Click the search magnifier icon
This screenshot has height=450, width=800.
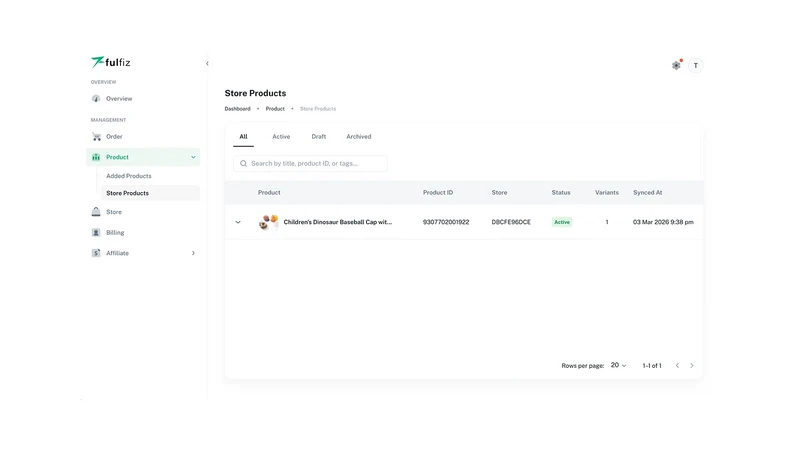click(x=243, y=164)
